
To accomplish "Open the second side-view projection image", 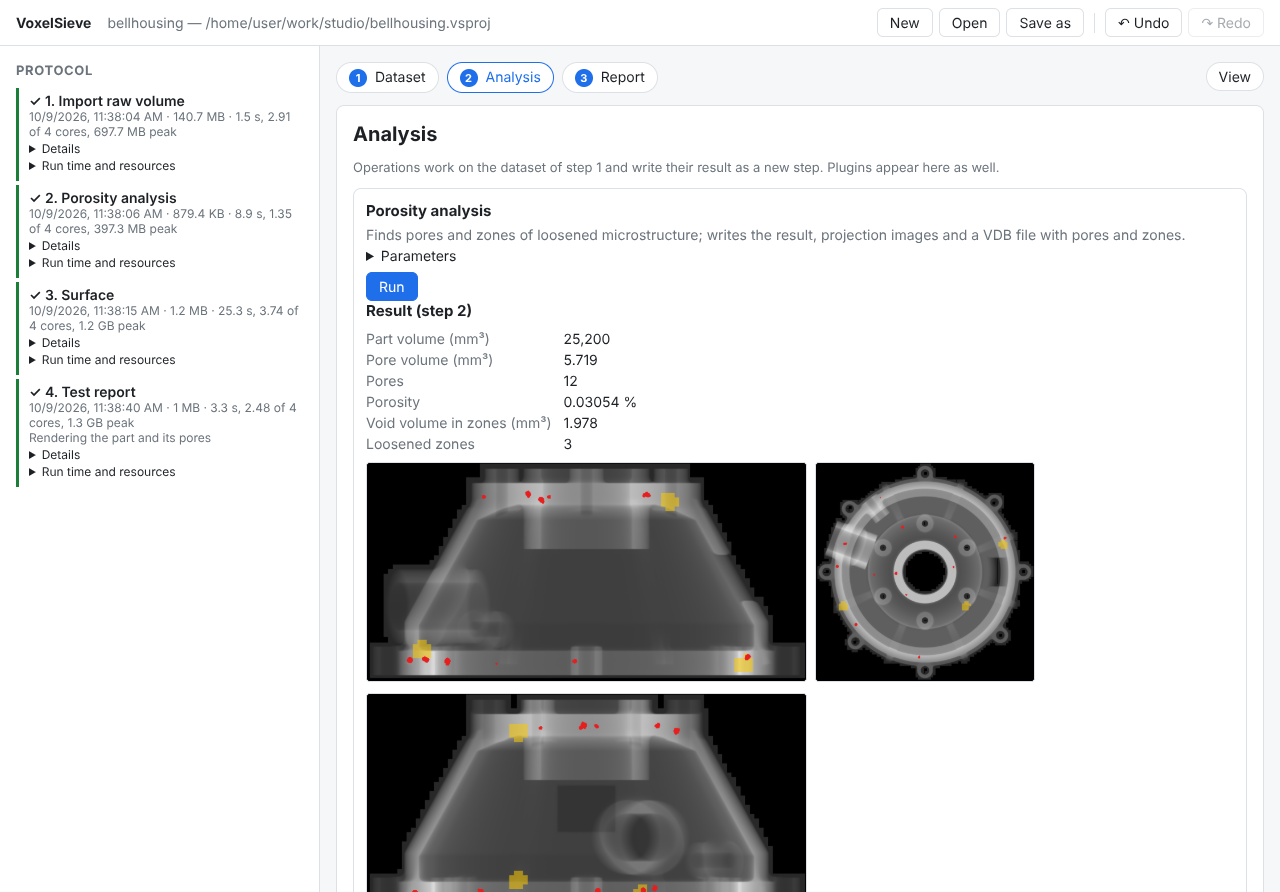I will [586, 792].
